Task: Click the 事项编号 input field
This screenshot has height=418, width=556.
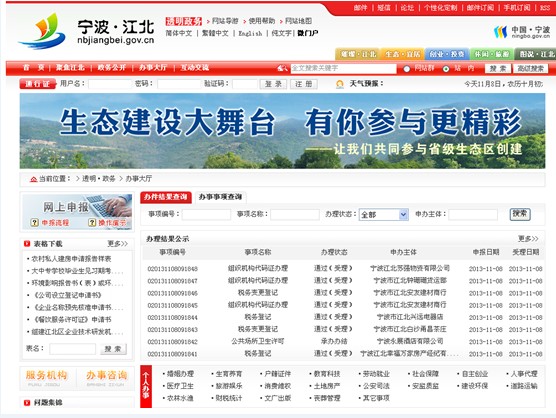Action: [206, 214]
